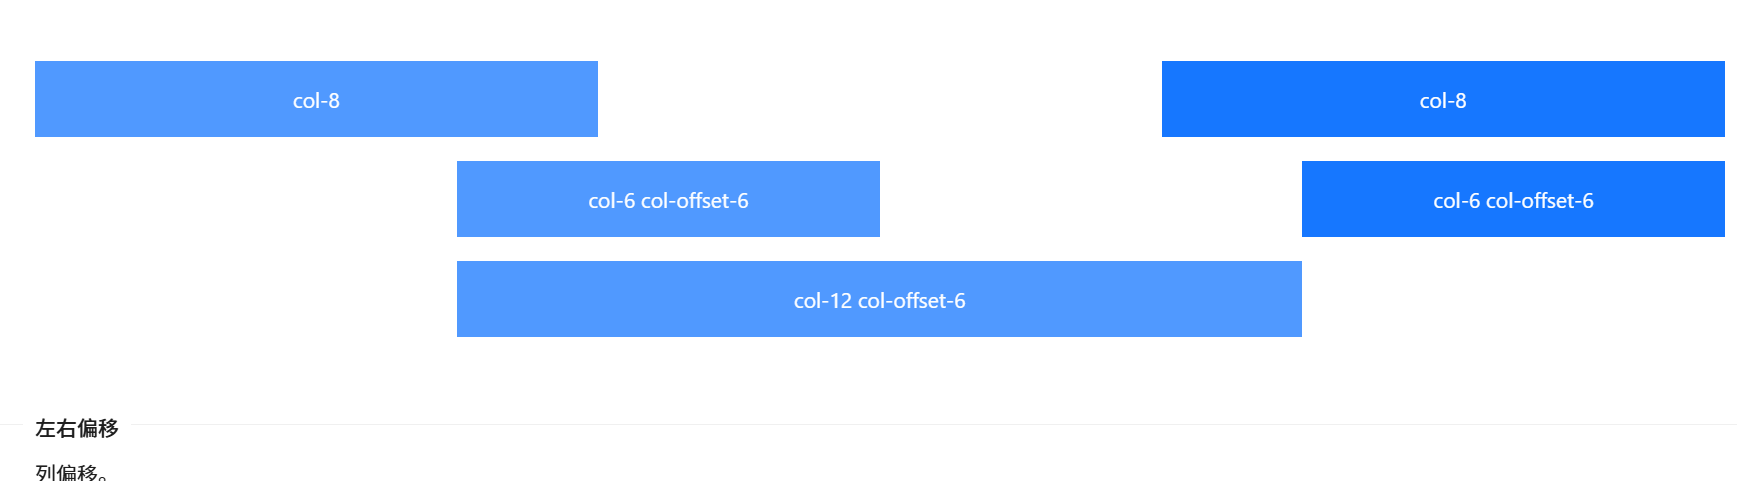The width and height of the screenshot is (1737, 481).
Task: Click empty space right of col-12 col-offset-6 block
Action: click(x=1513, y=299)
